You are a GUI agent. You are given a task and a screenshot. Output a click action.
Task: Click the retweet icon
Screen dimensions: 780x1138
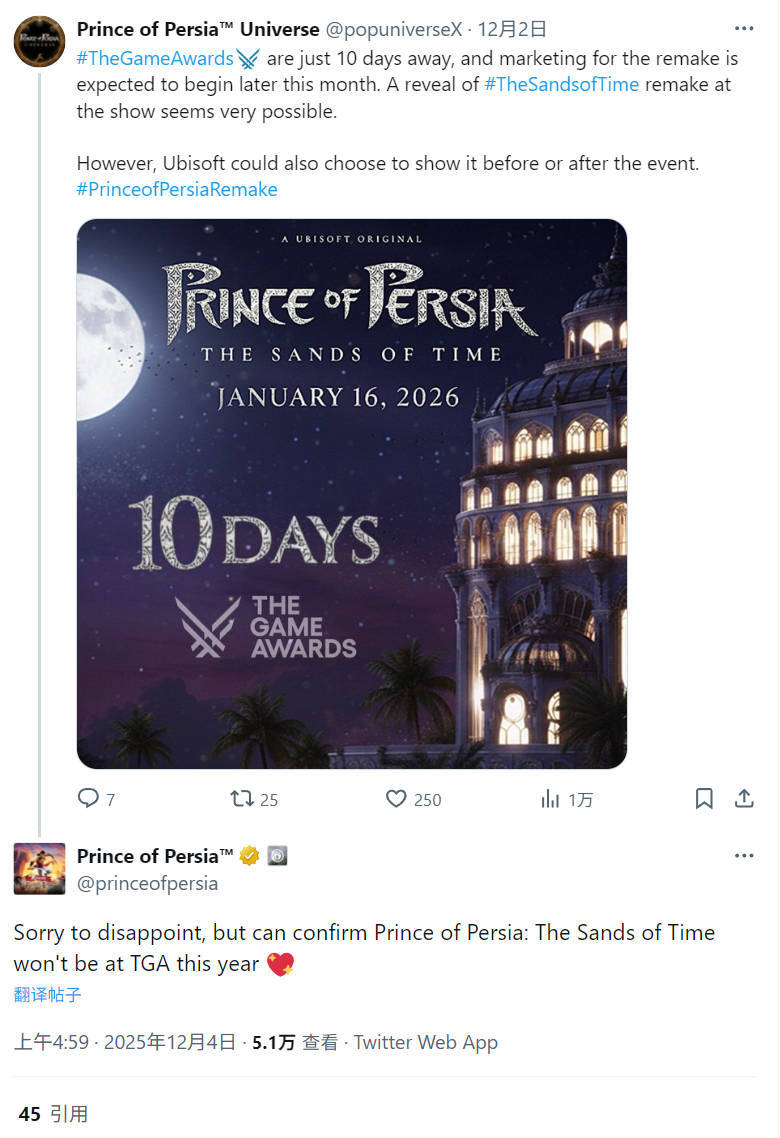242,798
